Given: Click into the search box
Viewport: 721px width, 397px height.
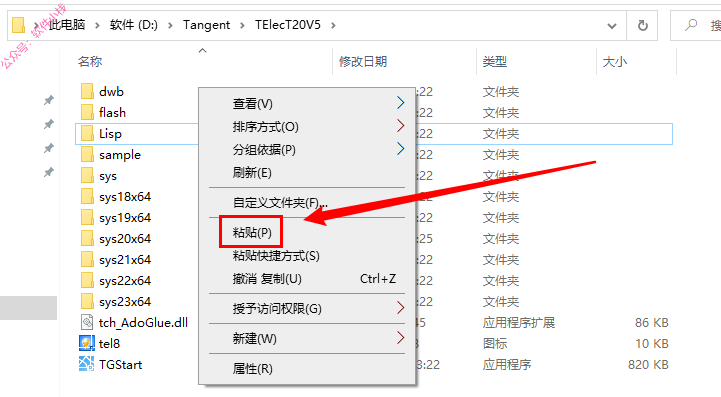Looking at the screenshot, I should 696,25.
